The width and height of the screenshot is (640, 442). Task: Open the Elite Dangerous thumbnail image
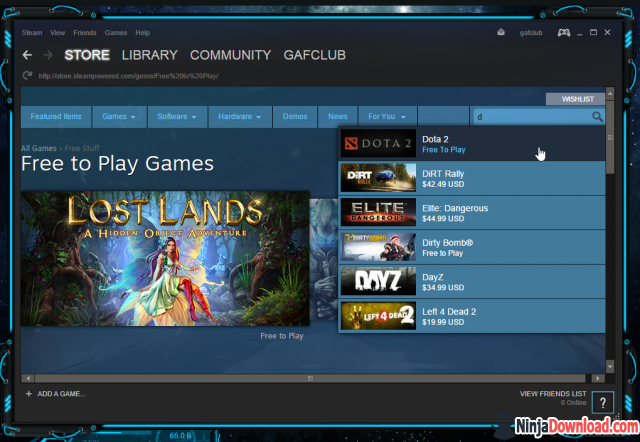click(x=378, y=212)
